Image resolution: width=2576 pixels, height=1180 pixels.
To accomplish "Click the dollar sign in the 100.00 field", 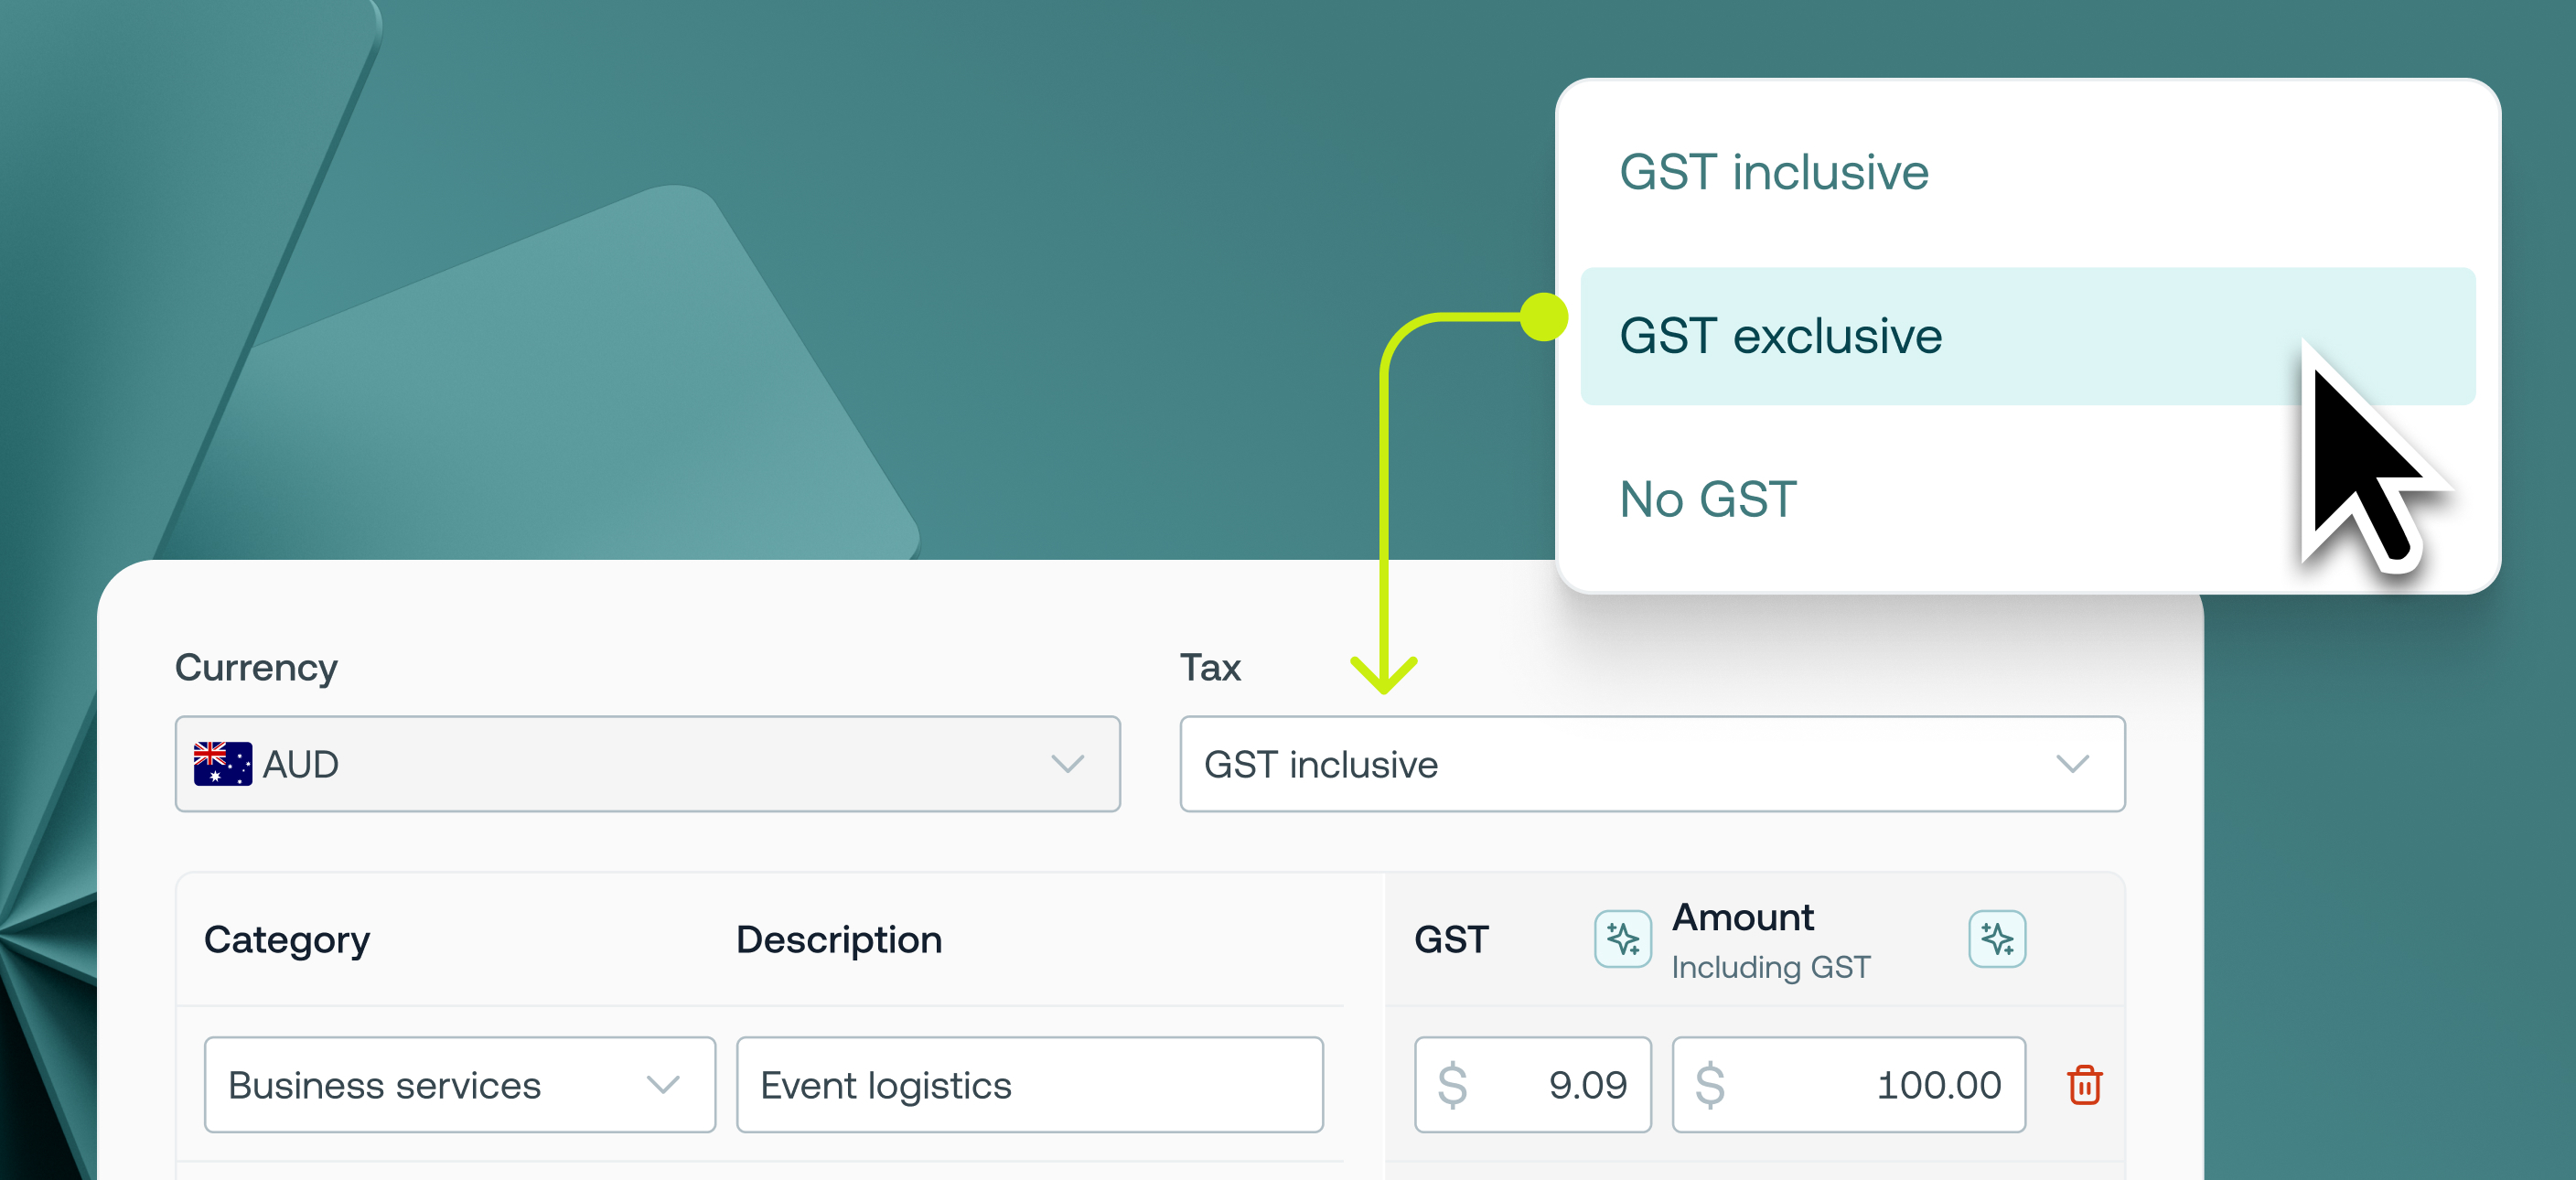I will (x=1710, y=1085).
